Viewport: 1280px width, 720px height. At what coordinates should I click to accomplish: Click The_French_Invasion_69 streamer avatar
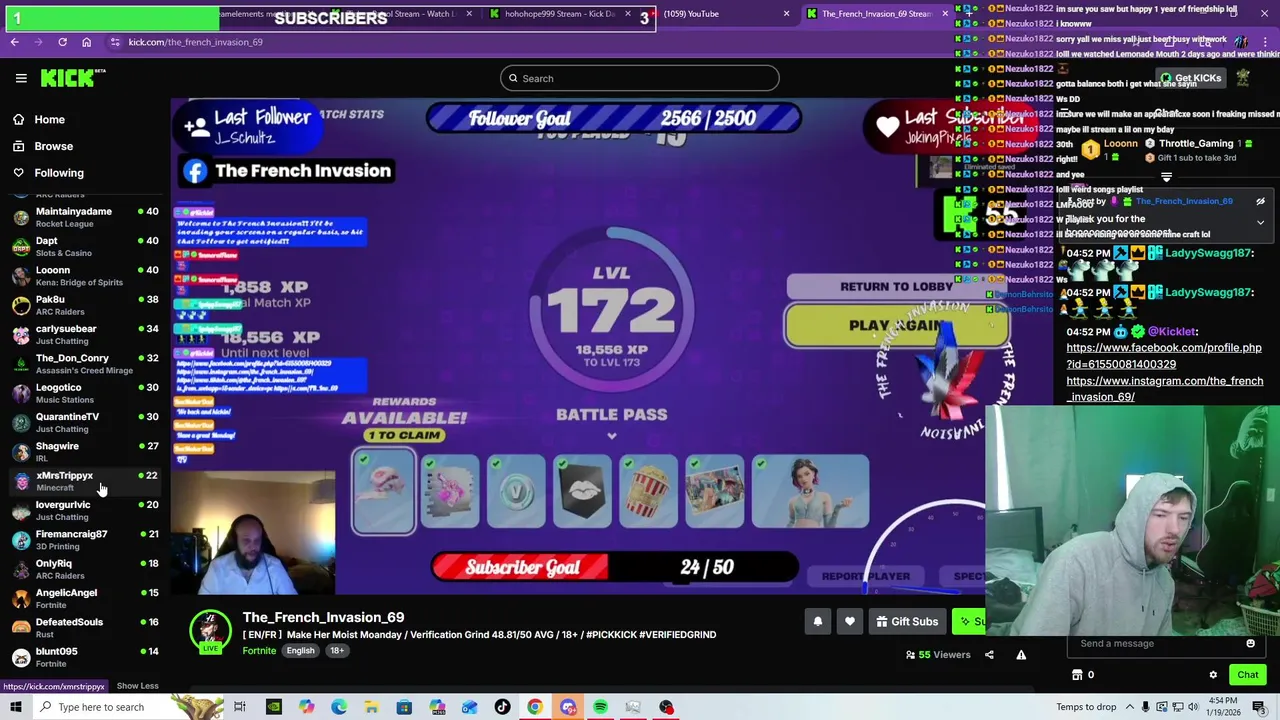click(x=210, y=631)
